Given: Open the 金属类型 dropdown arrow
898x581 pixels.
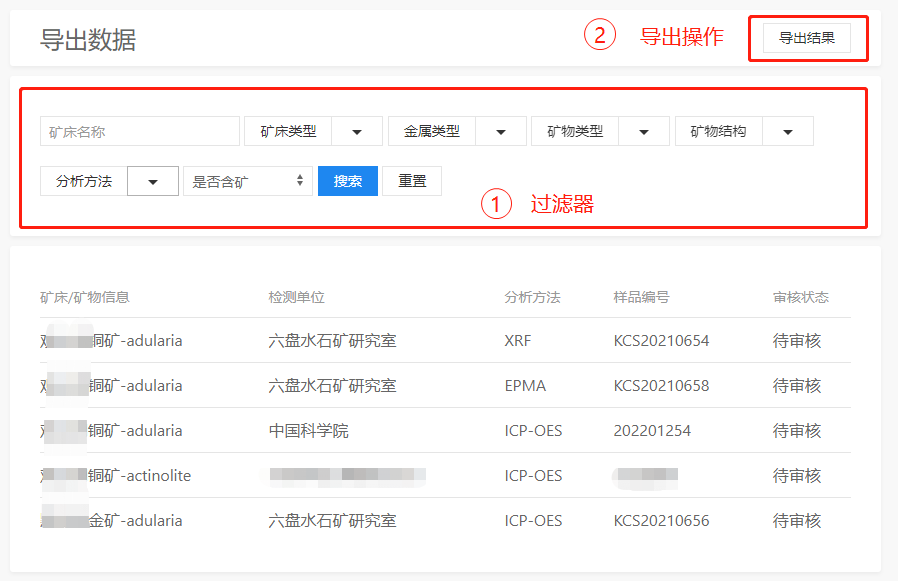Looking at the screenshot, I should [501, 131].
